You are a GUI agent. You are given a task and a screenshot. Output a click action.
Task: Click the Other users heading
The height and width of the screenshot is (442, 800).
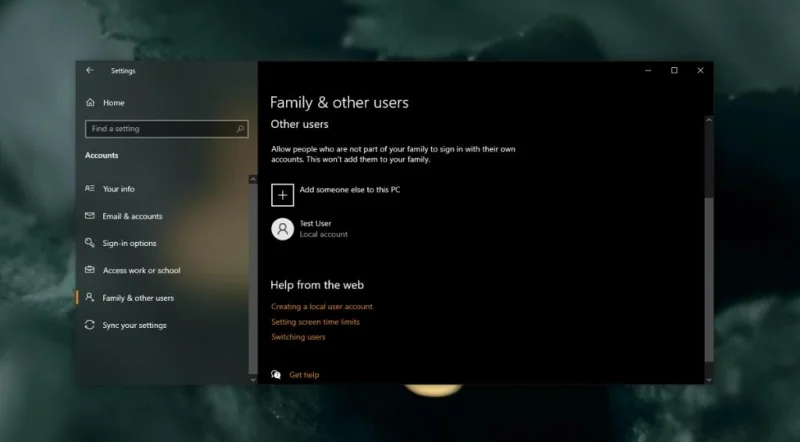click(299, 124)
